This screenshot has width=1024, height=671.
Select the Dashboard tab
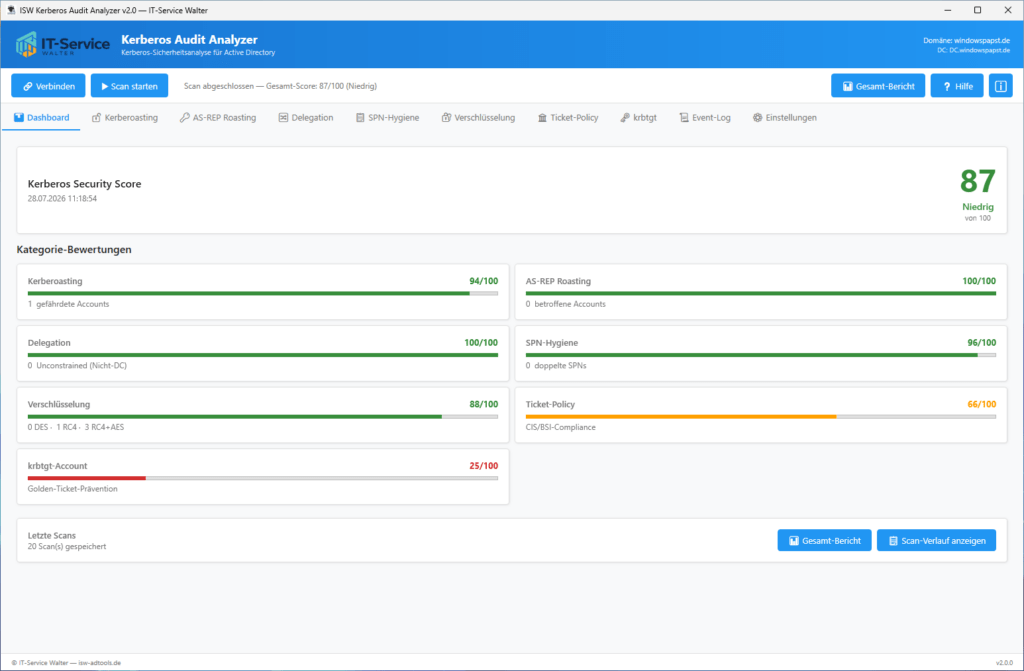click(41, 118)
